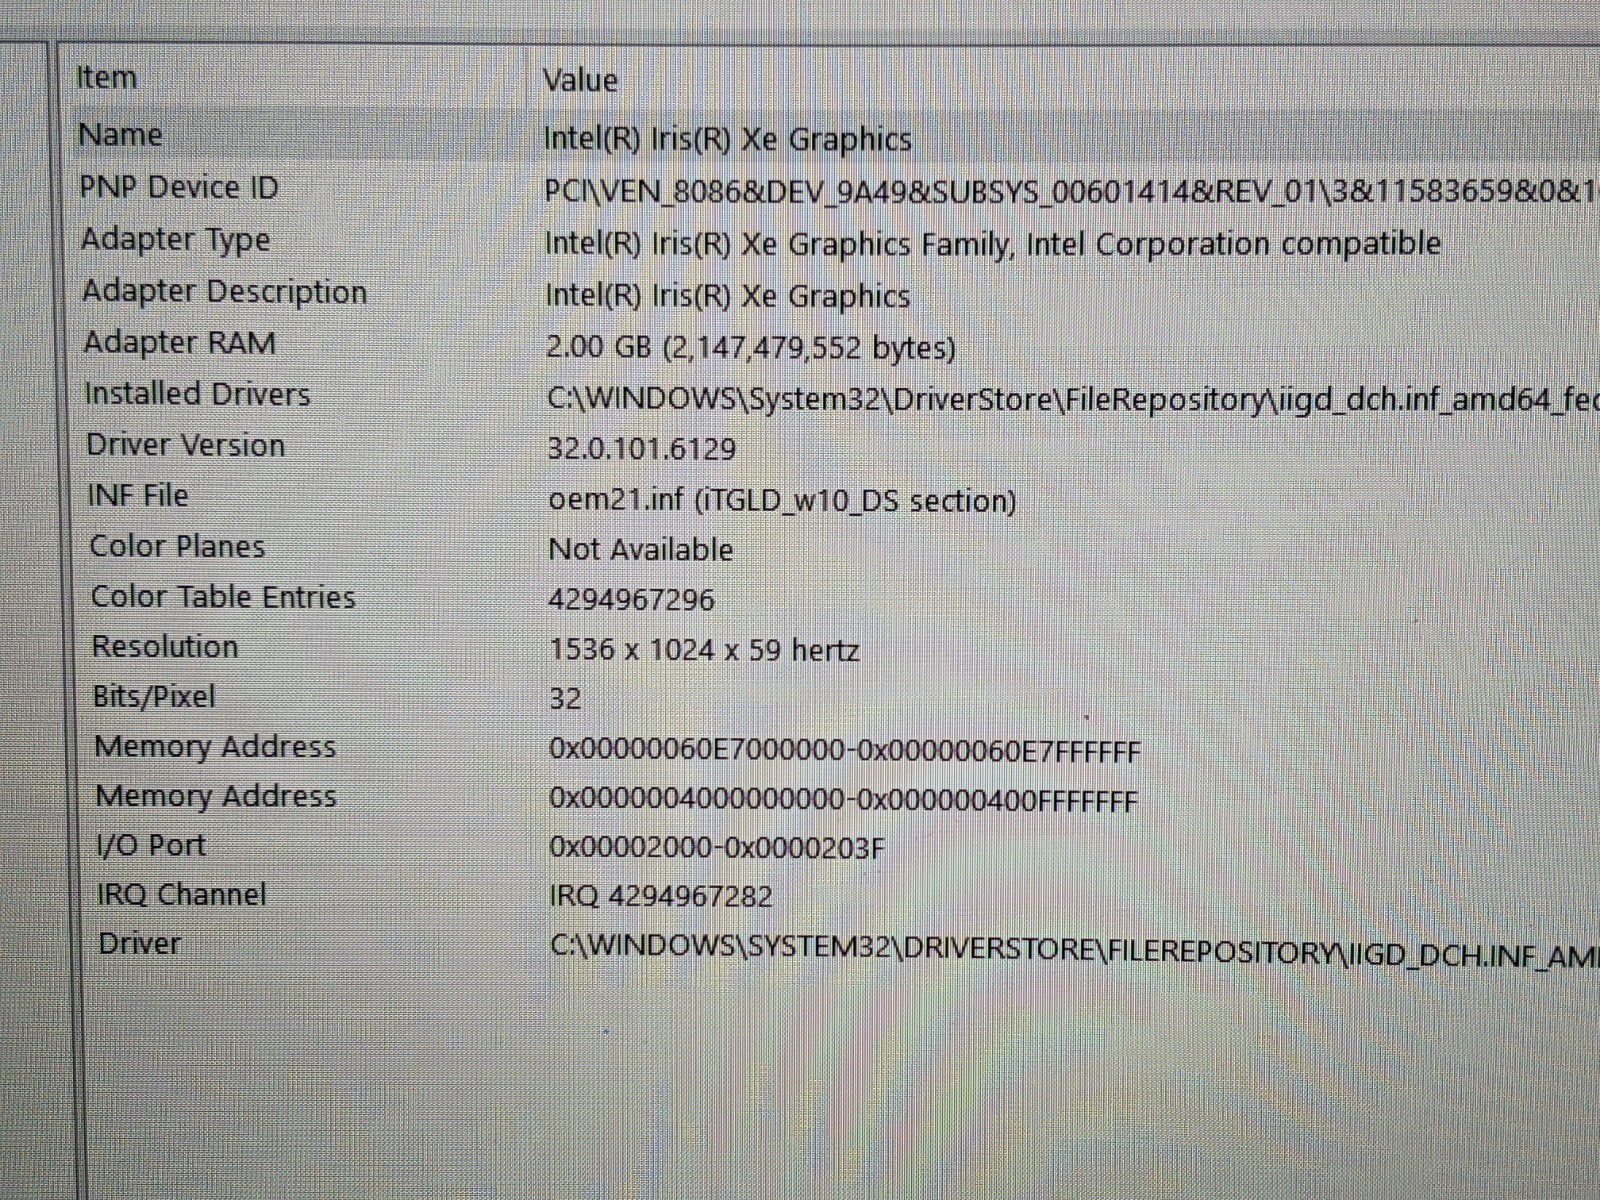Click the Value column header

pyautogui.click(x=580, y=80)
